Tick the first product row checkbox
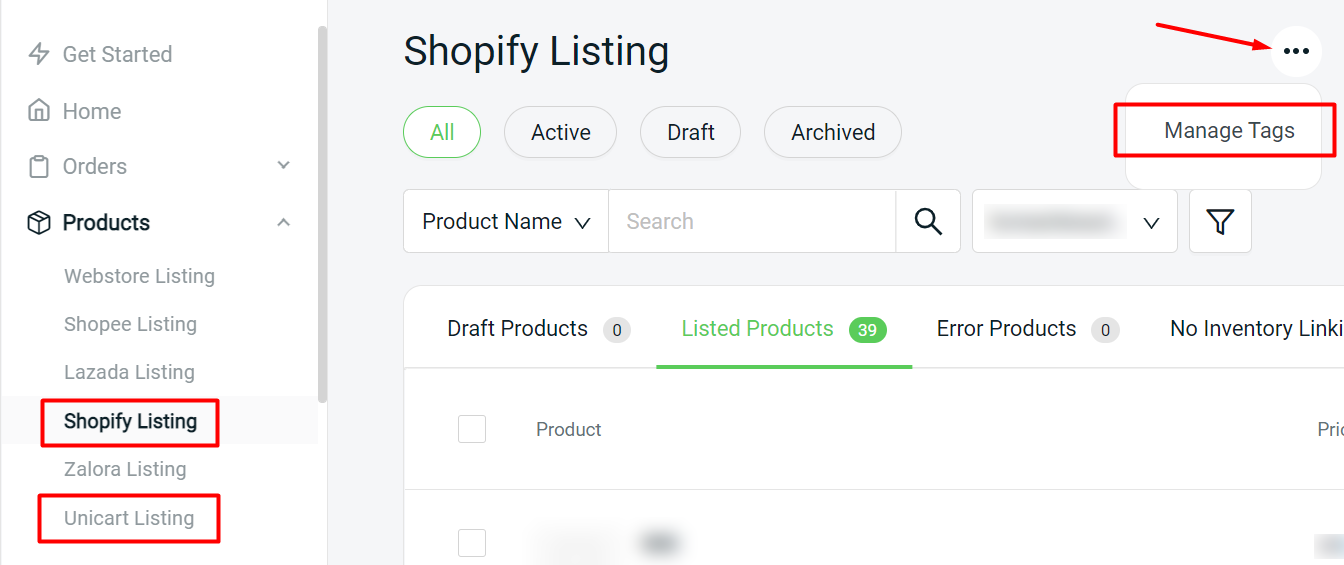This screenshot has width=1344, height=565. point(472,543)
